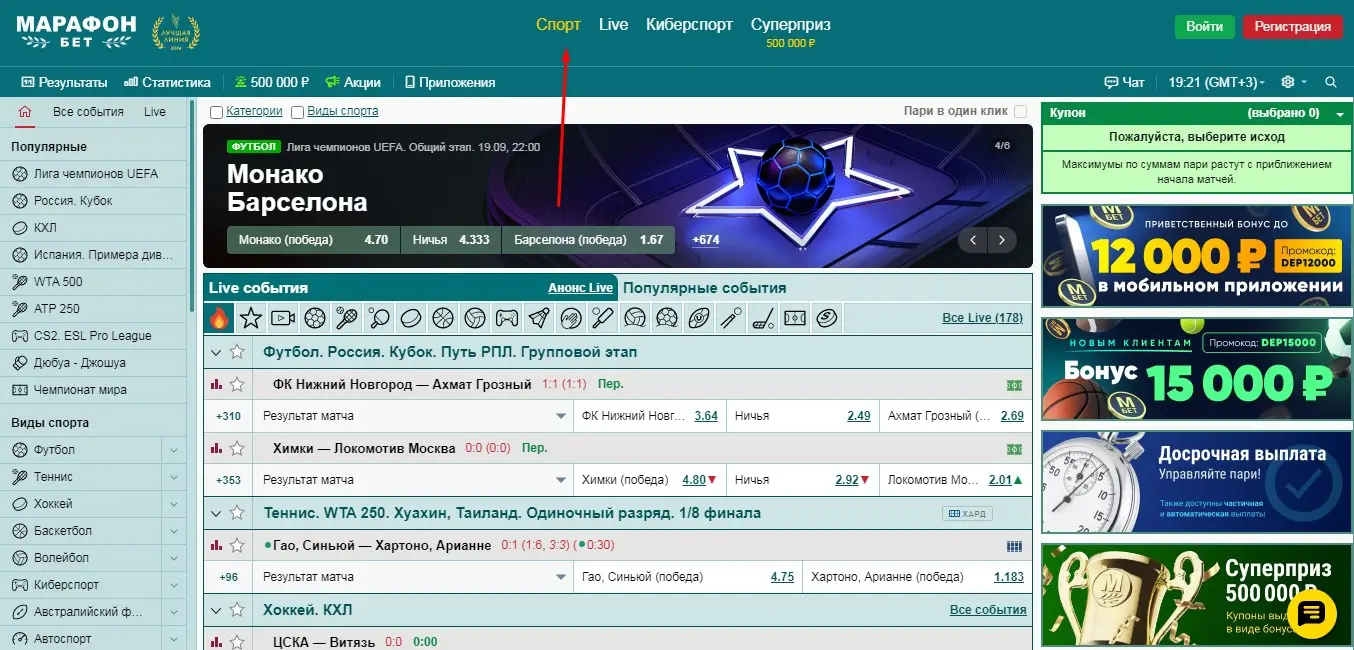
Task: Open the floating yellow chat bubble icon
Action: pyautogui.click(x=1311, y=613)
